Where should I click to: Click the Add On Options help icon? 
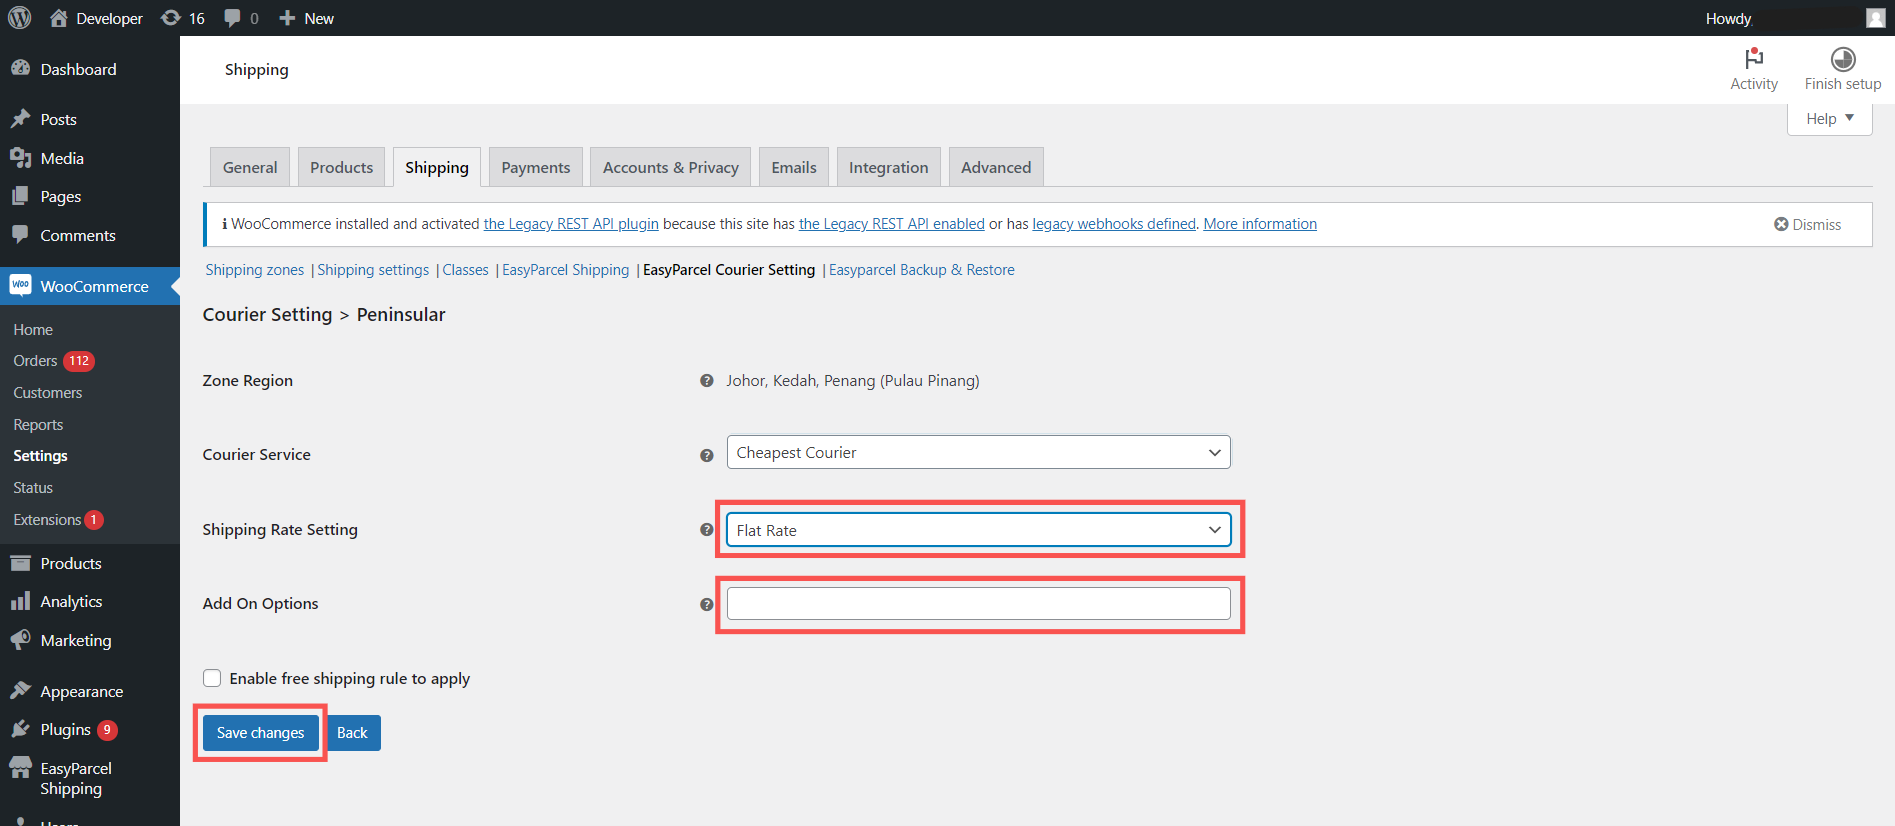point(707,604)
